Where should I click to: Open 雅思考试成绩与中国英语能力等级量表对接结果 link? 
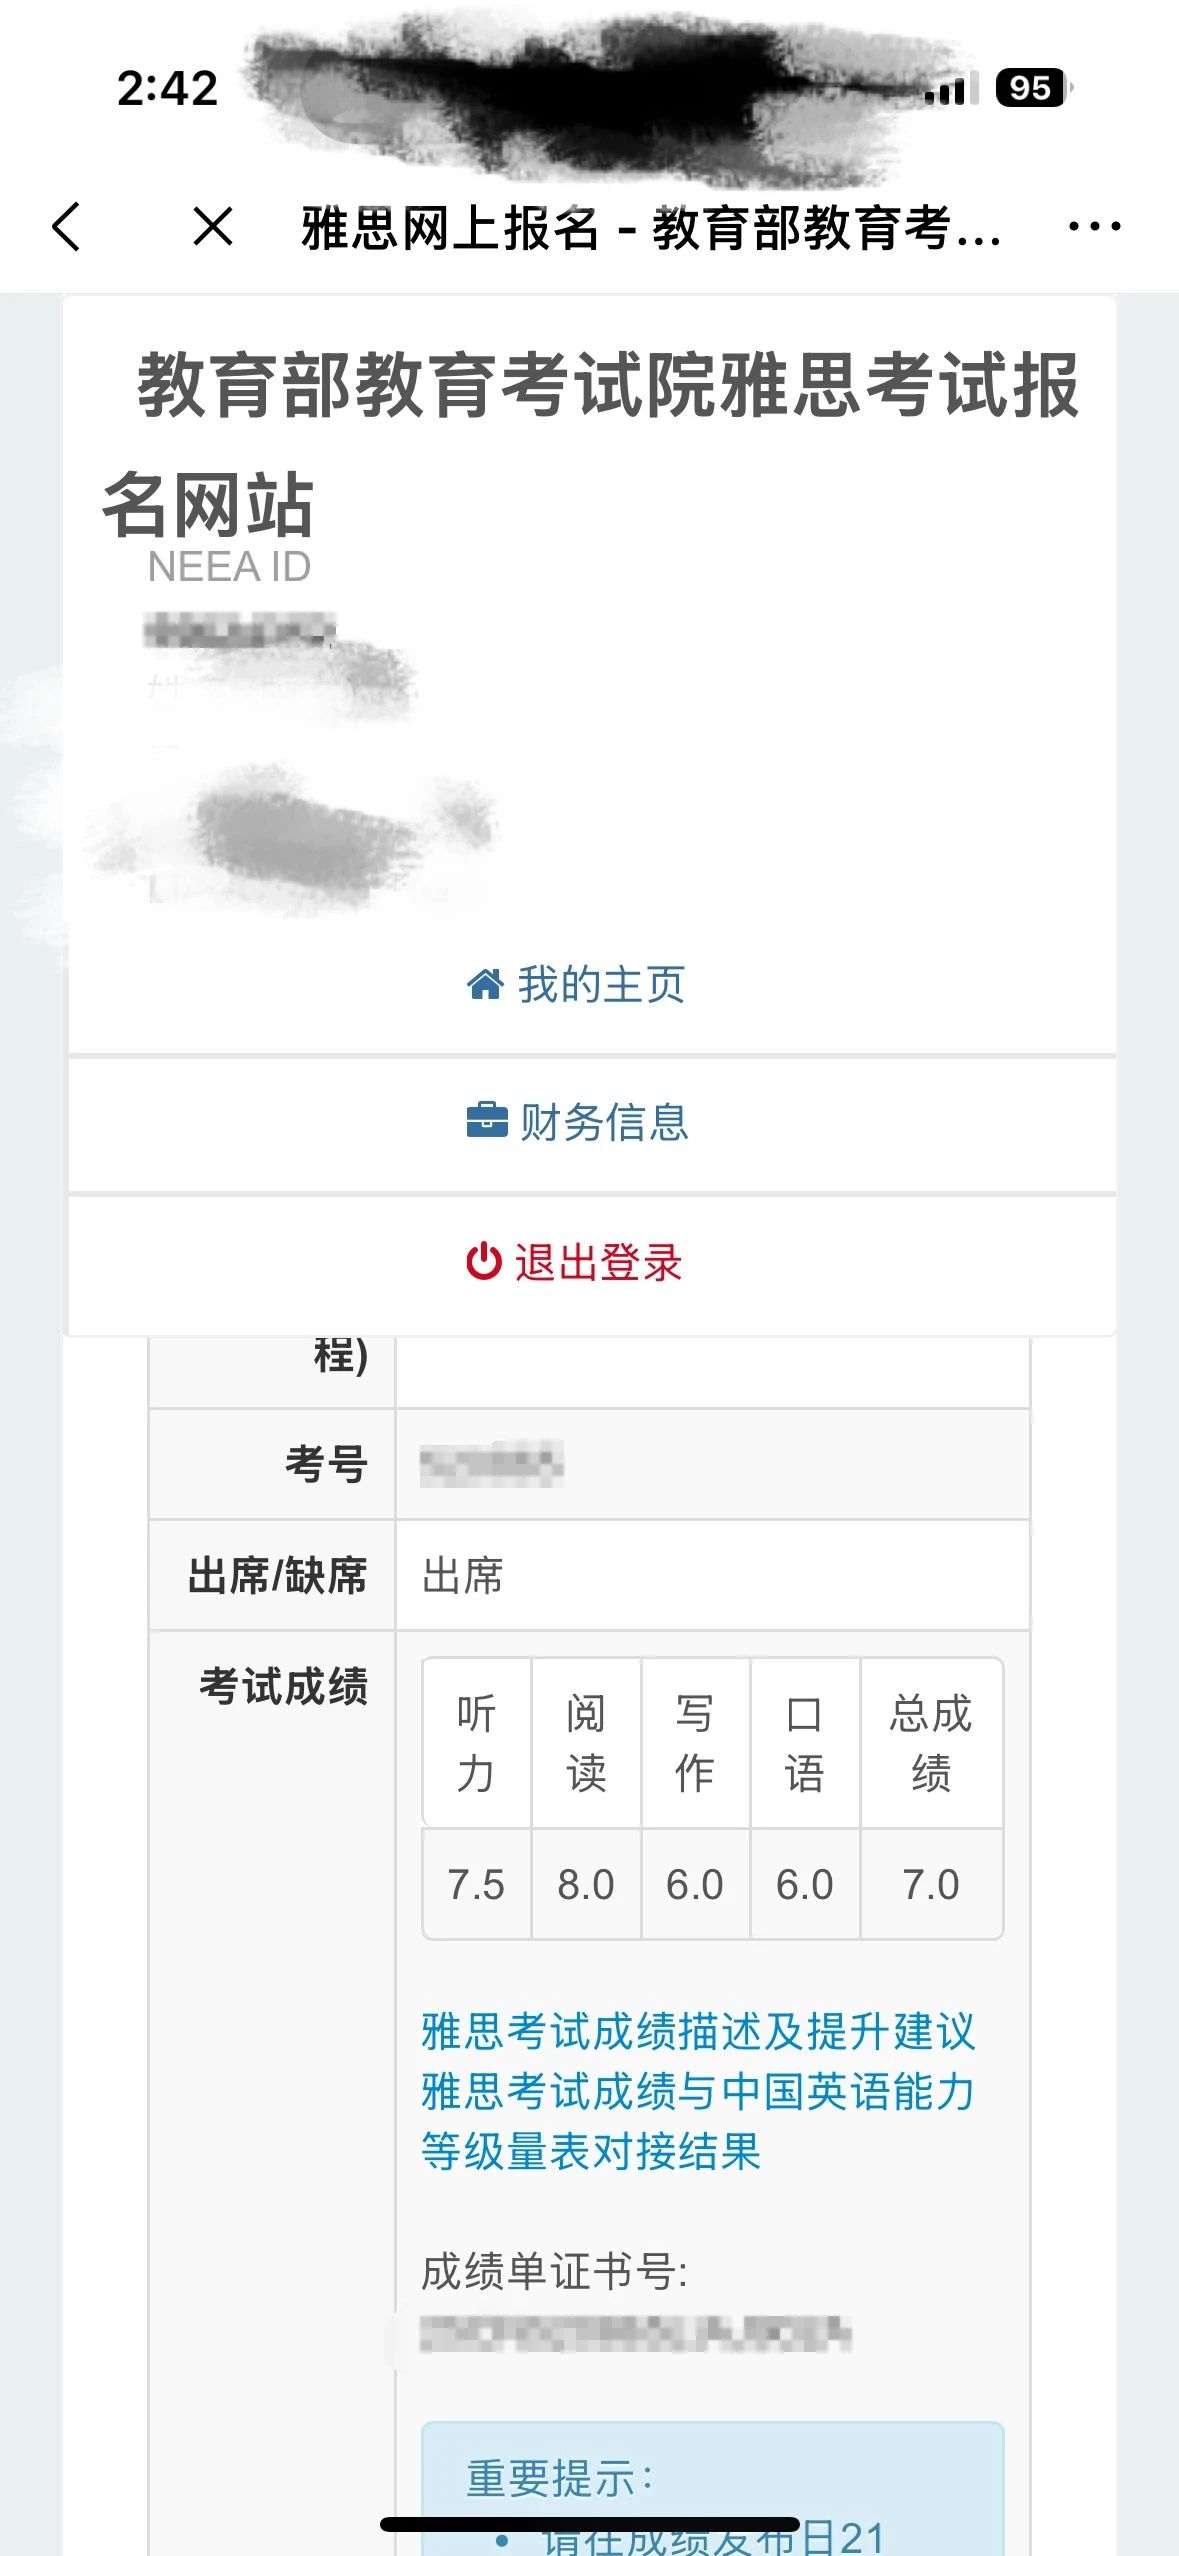point(698,2121)
